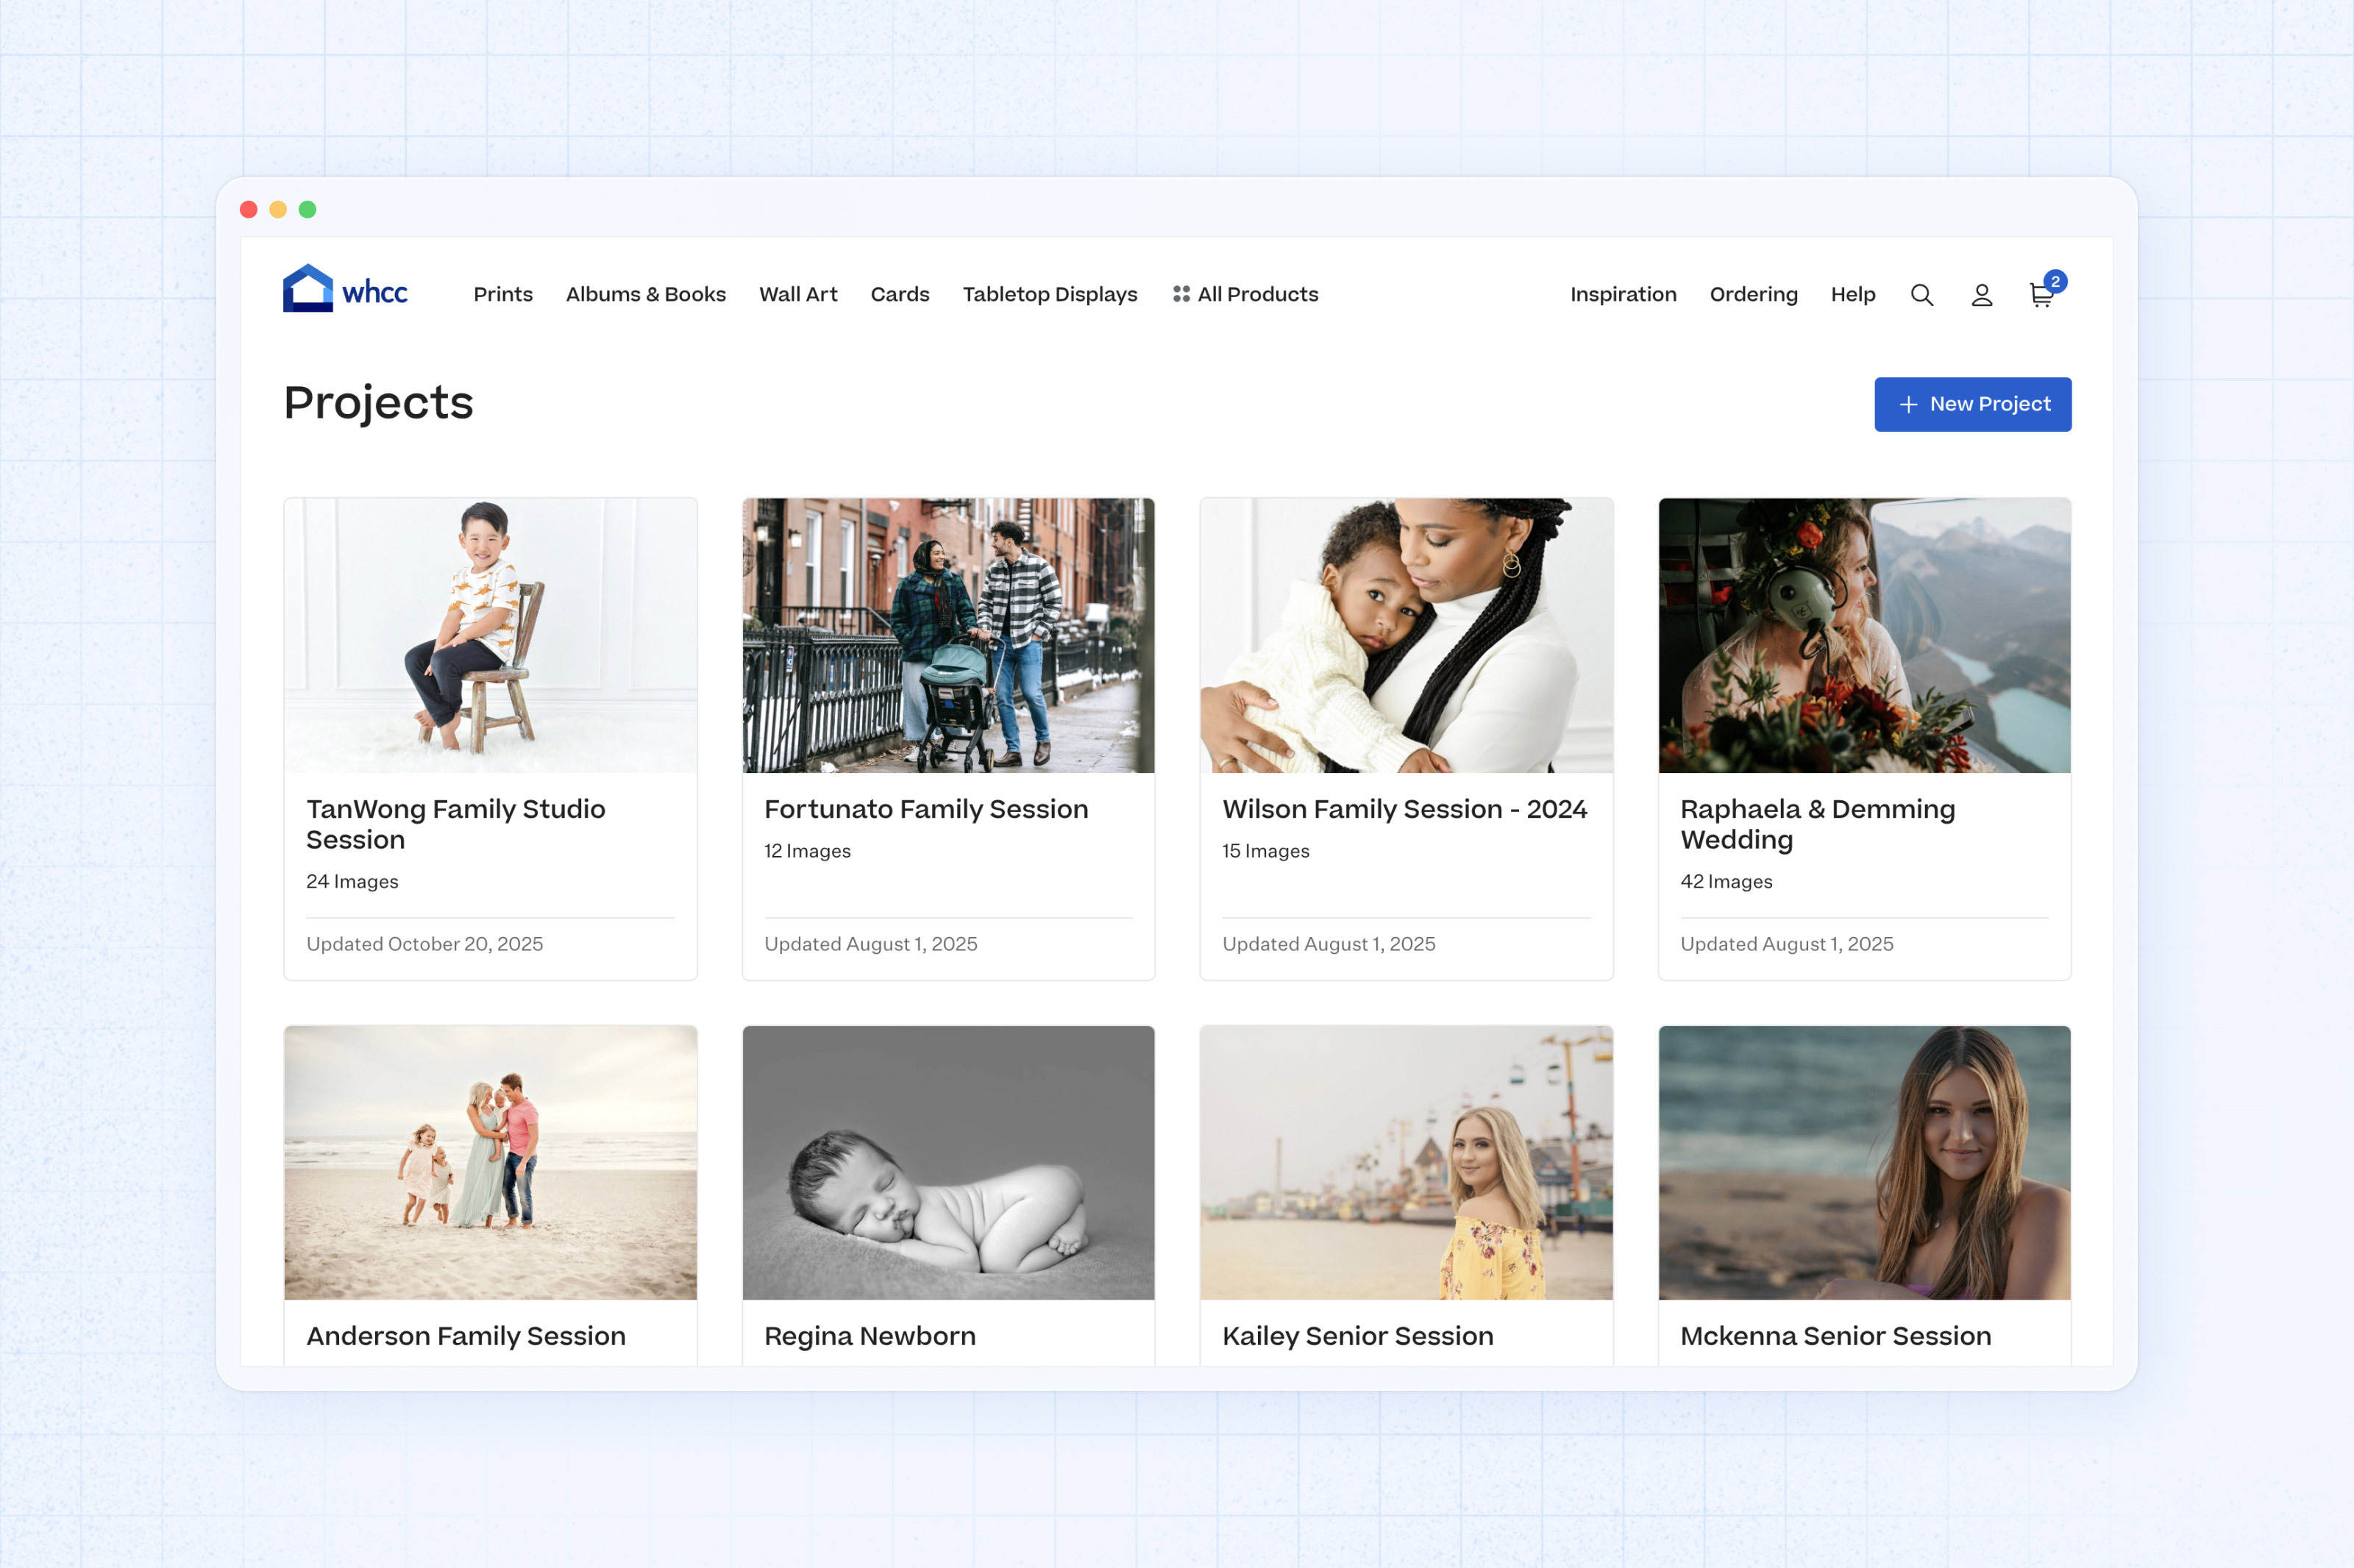View the shopping cart with 2 items
Viewport: 2354px width, 1568px height.
click(2039, 296)
